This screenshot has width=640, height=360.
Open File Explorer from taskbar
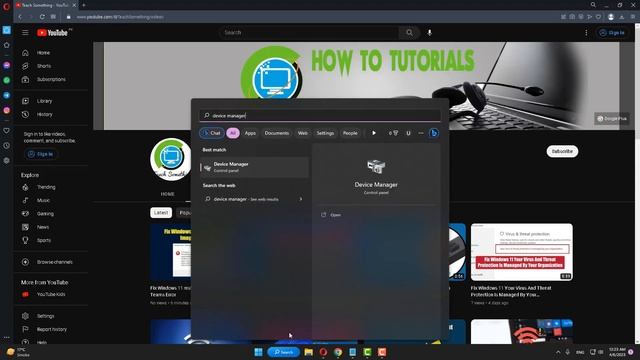(x=309, y=352)
